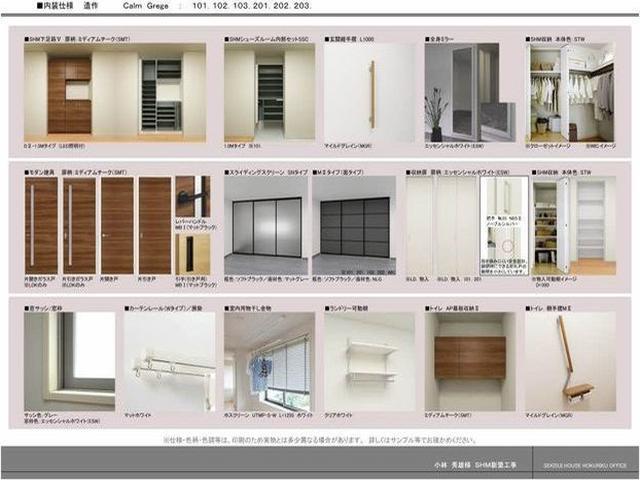Viewport: 640px width, 480px height.
Task: Click the entrance handrail L1000 image
Action: tap(369, 93)
